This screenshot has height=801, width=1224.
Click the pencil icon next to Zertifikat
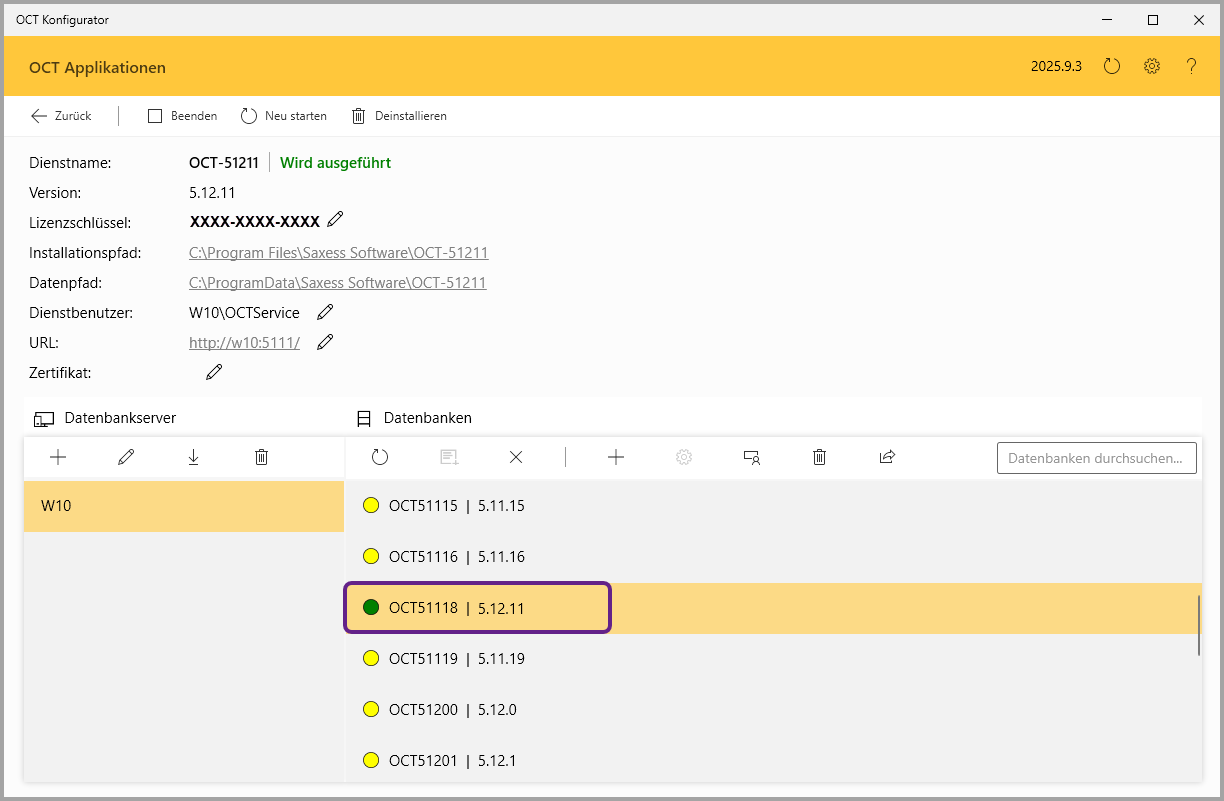click(214, 372)
